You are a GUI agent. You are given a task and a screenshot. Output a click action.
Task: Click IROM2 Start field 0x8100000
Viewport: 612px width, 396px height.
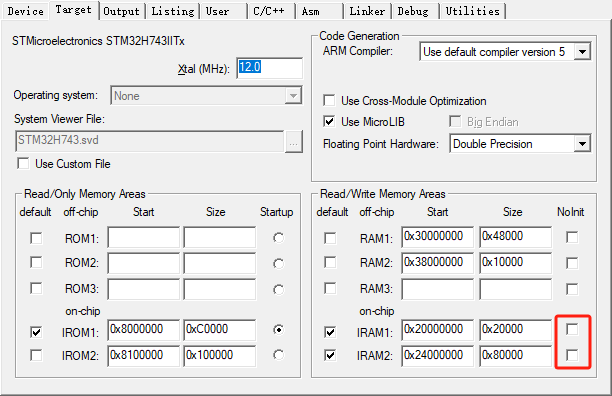pyautogui.click(x=143, y=356)
